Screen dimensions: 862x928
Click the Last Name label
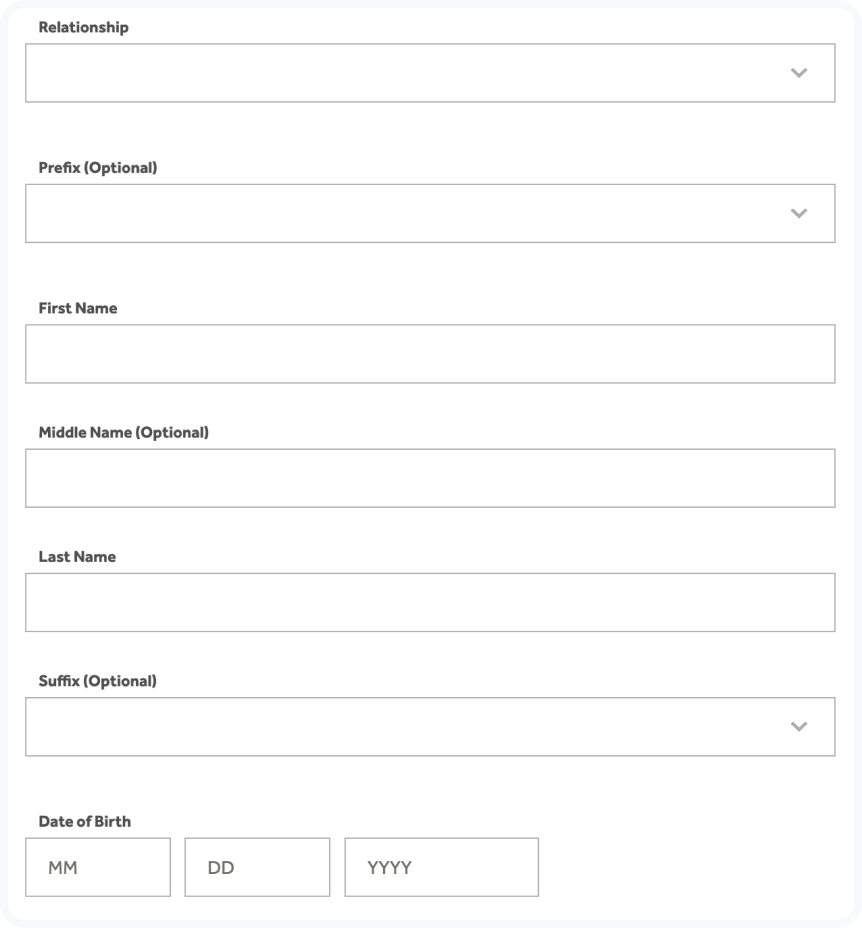click(75, 556)
